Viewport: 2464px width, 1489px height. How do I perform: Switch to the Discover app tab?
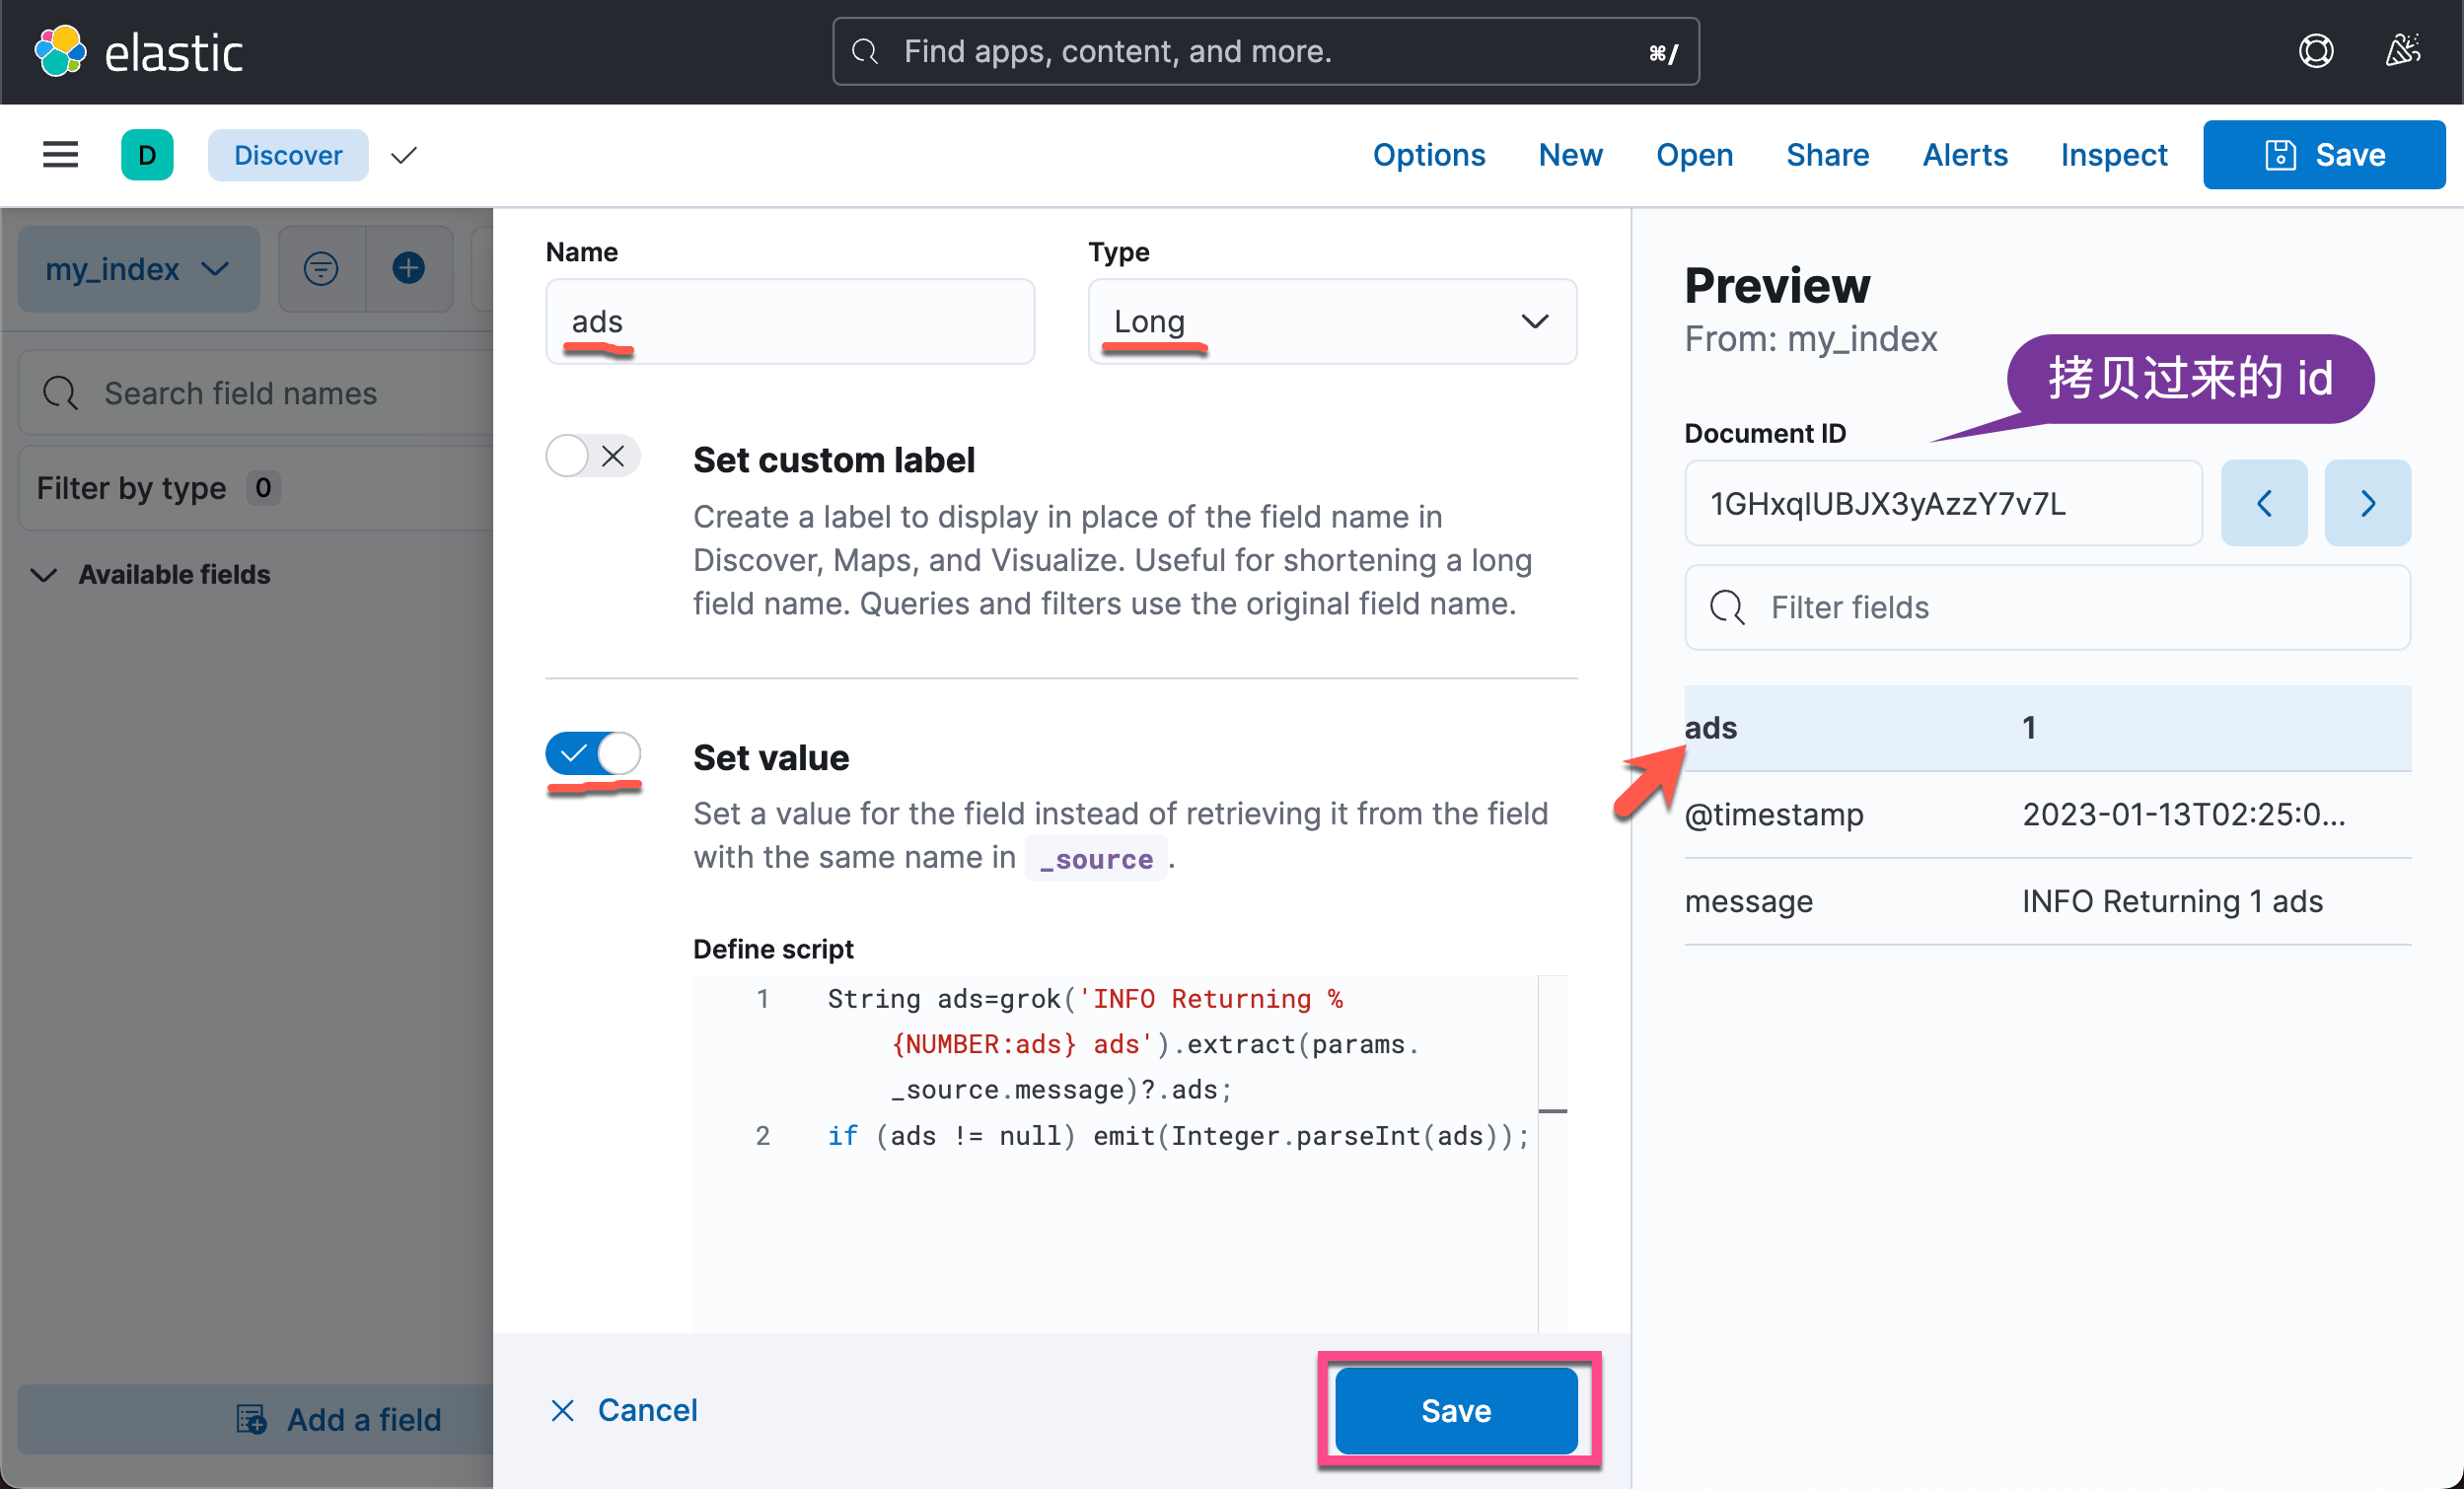[288, 154]
